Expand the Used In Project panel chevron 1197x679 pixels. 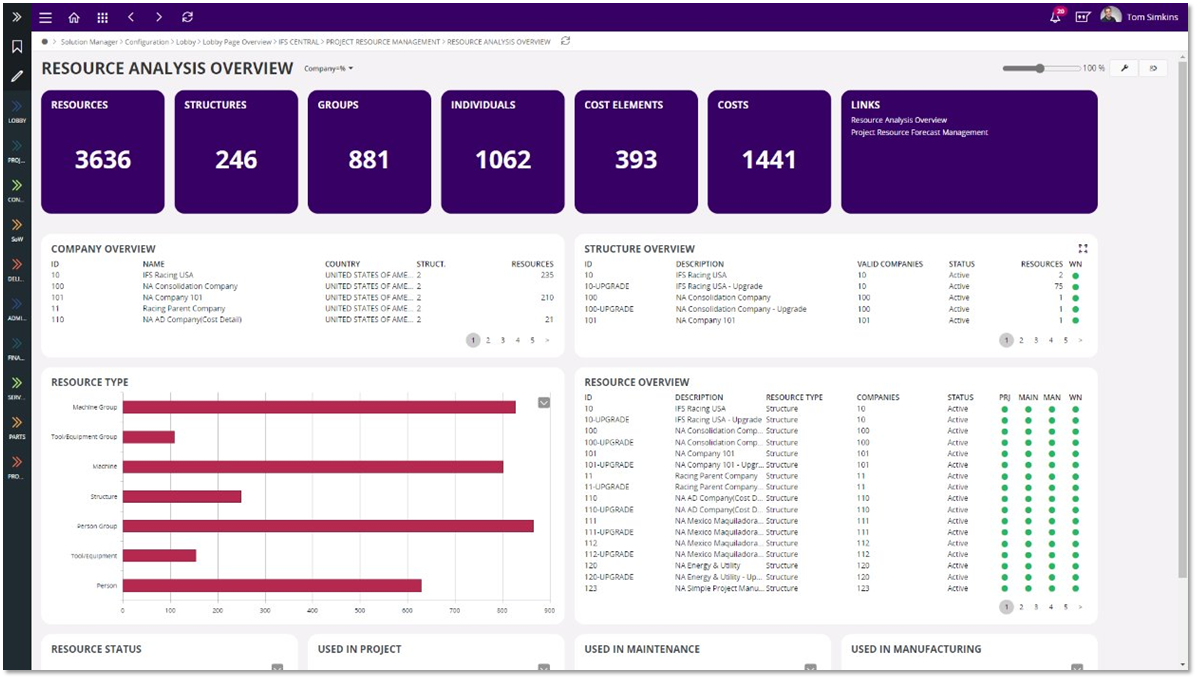point(542,667)
